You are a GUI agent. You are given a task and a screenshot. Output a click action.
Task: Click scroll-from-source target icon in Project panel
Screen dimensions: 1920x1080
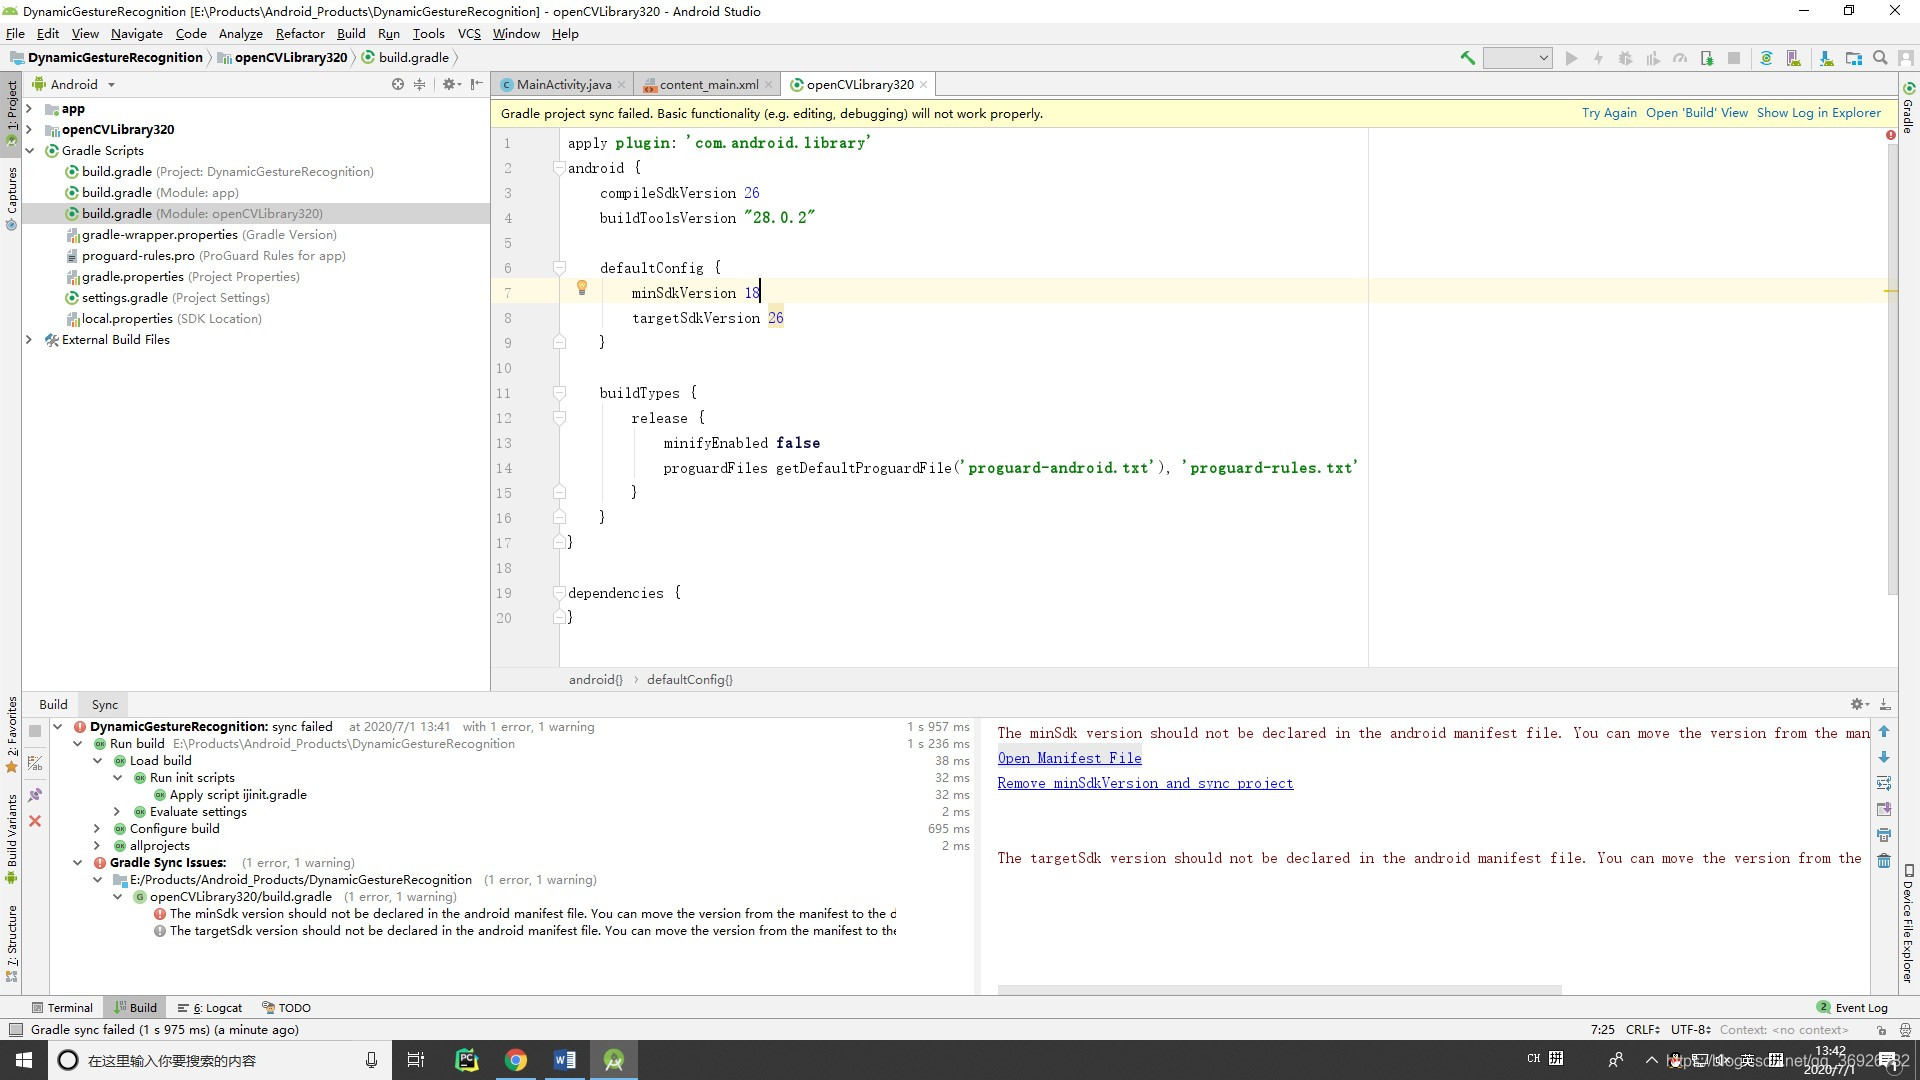click(x=398, y=84)
